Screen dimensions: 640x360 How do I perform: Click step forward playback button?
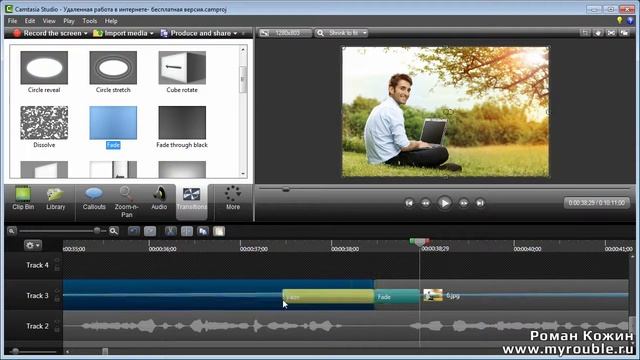tap(464, 203)
